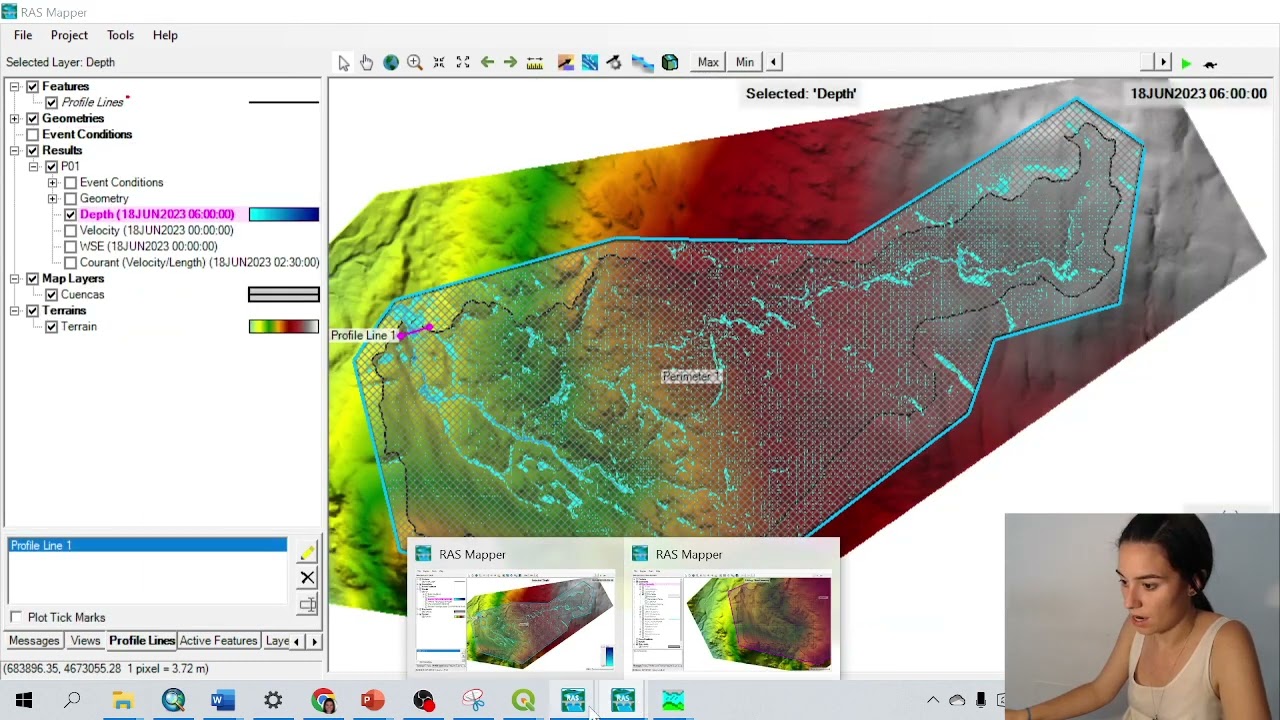Switch to the Active Features tab
The width and height of the screenshot is (1280, 720).
tap(218, 641)
